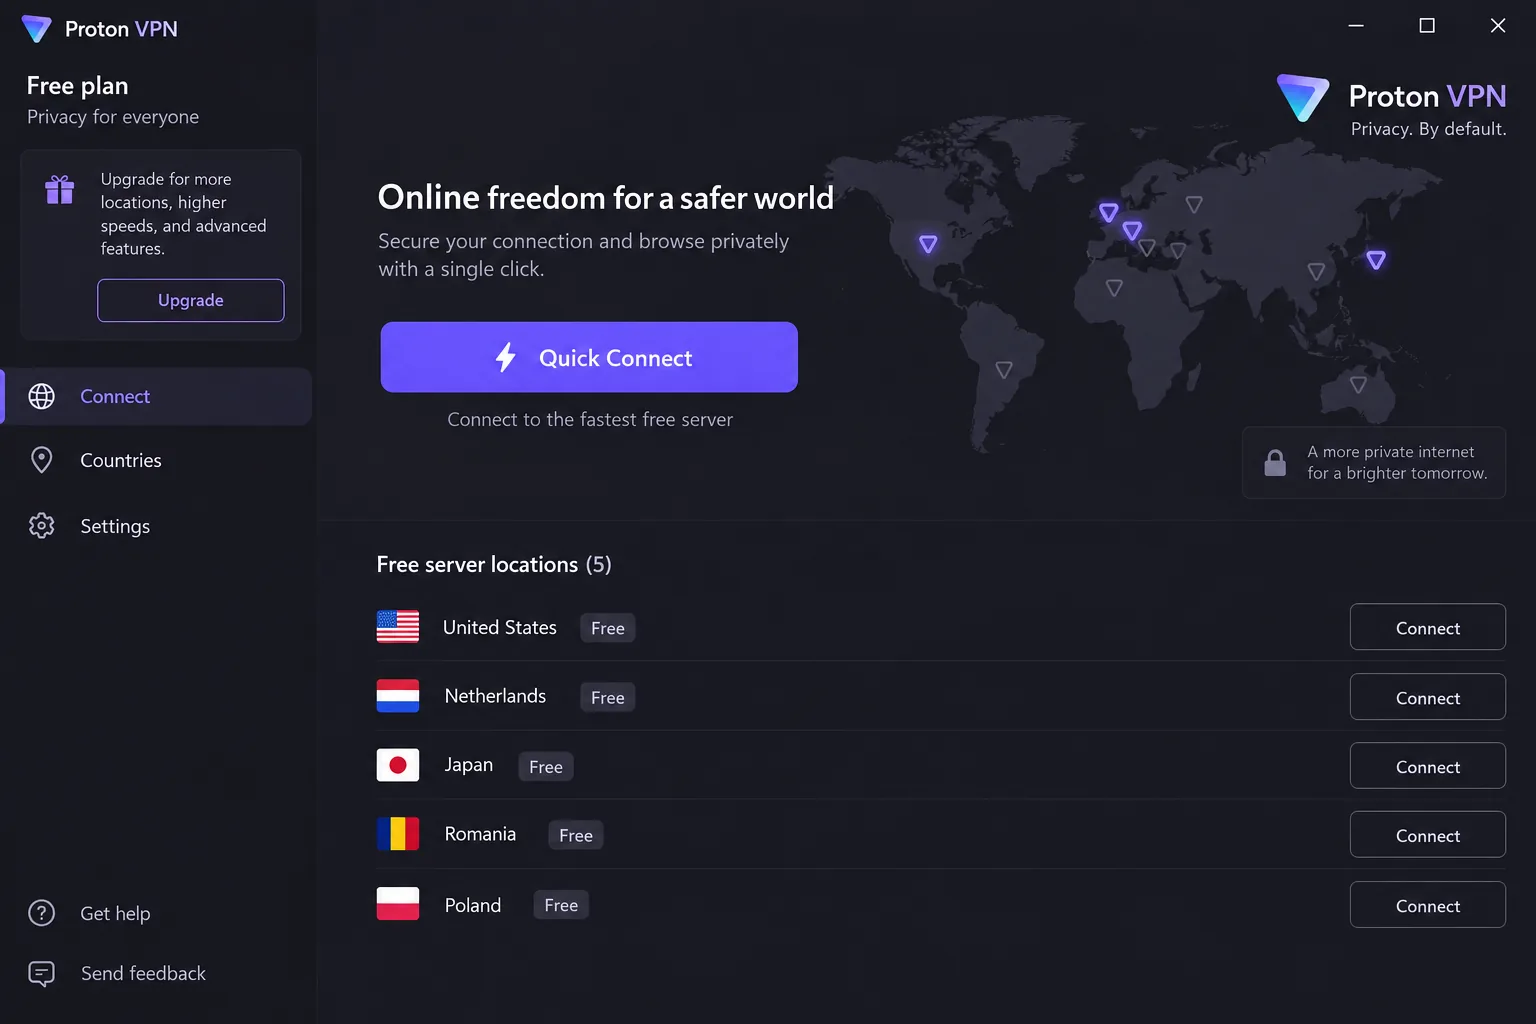Select the map marker over Australia
The width and height of the screenshot is (1536, 1024).
1358,385
